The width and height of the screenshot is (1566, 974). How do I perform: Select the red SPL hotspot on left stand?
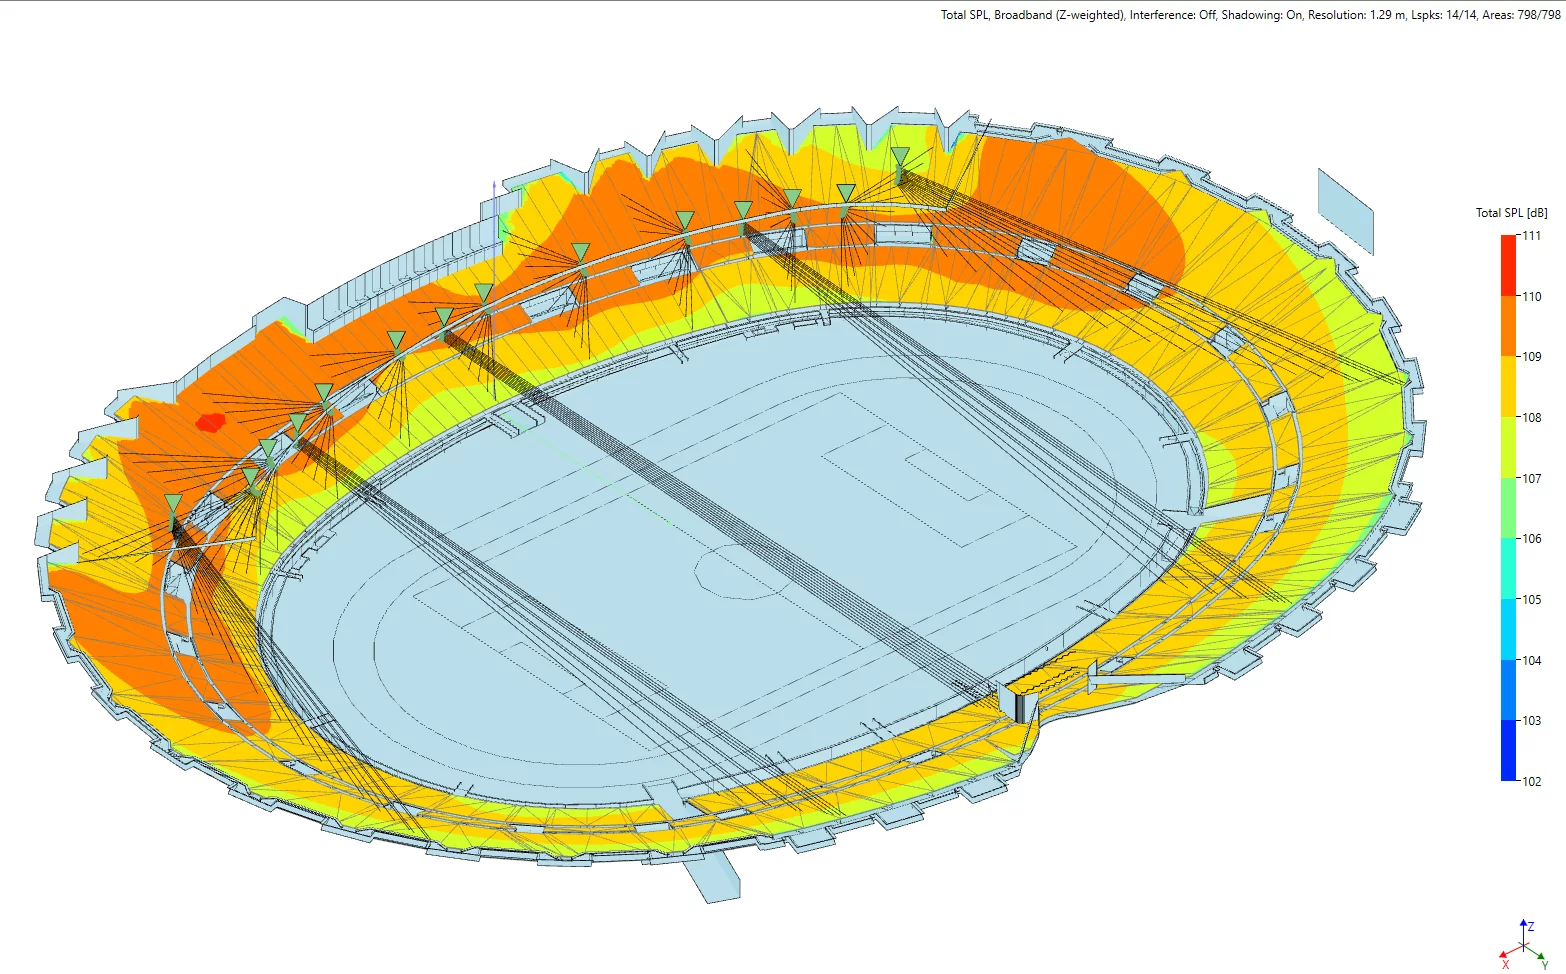210,422
